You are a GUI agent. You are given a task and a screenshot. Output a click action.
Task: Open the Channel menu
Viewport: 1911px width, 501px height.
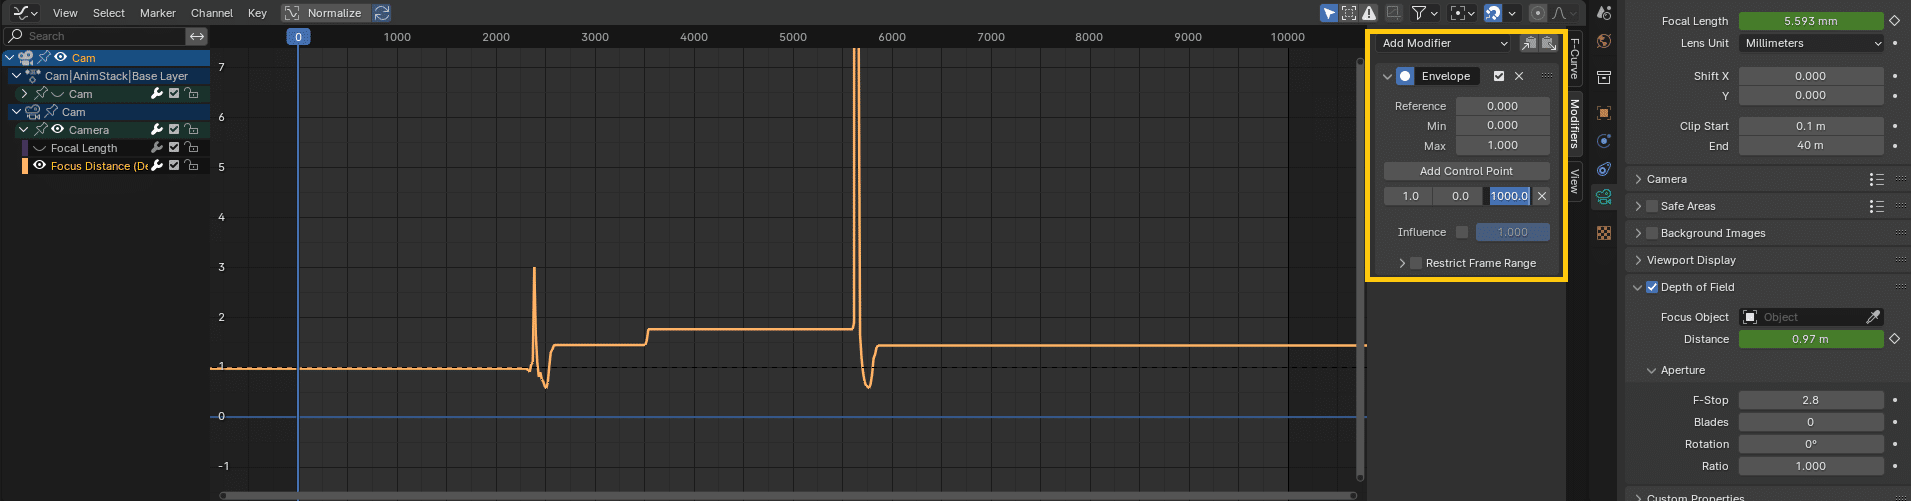[x=211, y=13]
